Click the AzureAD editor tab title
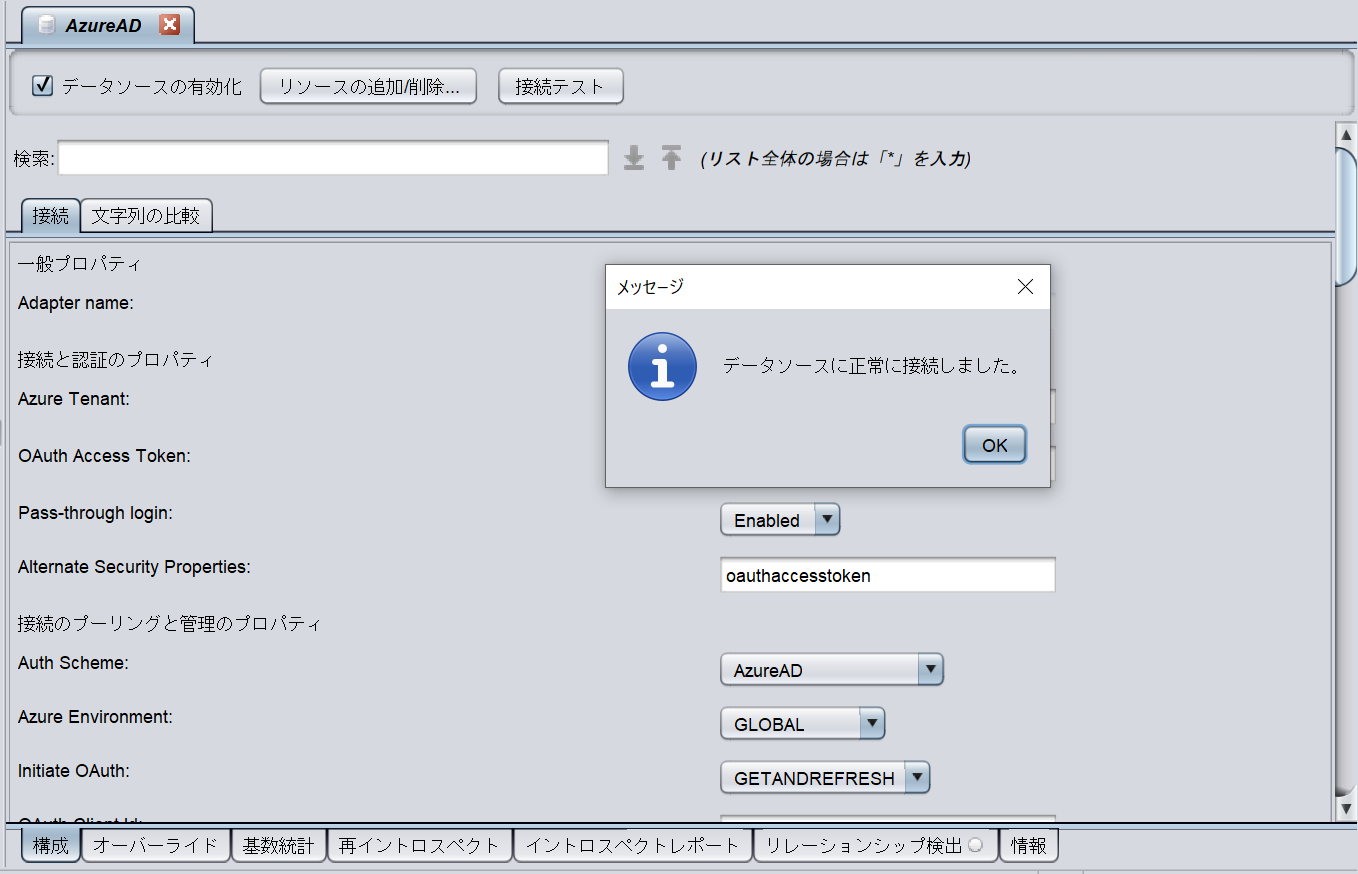Screen dimensions: 1358x874 (104, 26)
